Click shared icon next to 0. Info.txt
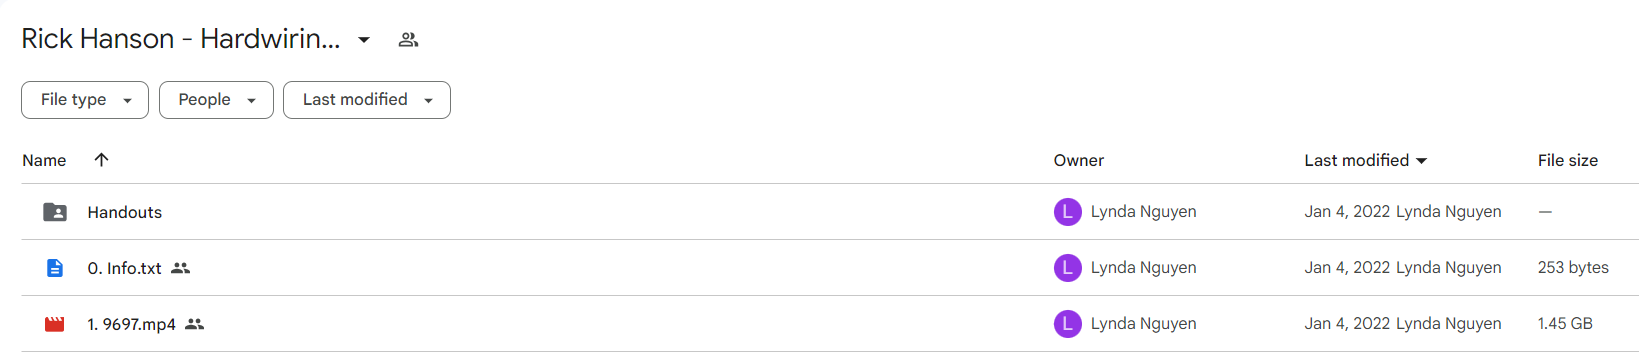The height and width of the screenshot is (363, 1639). pyautogui.click(x=180, y=268)
